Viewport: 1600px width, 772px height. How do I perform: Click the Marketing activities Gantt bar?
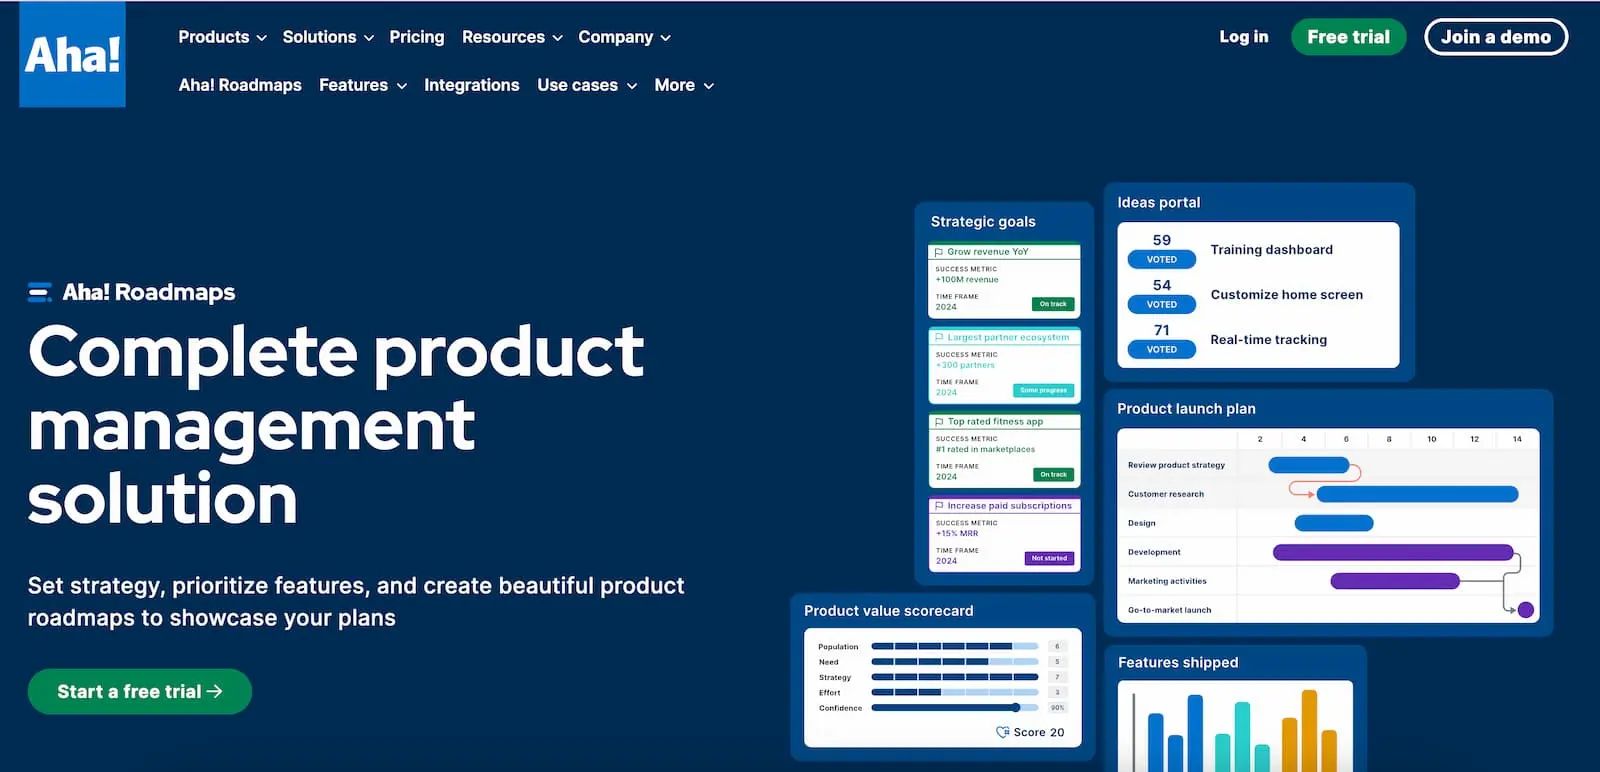pos(1395,581)
